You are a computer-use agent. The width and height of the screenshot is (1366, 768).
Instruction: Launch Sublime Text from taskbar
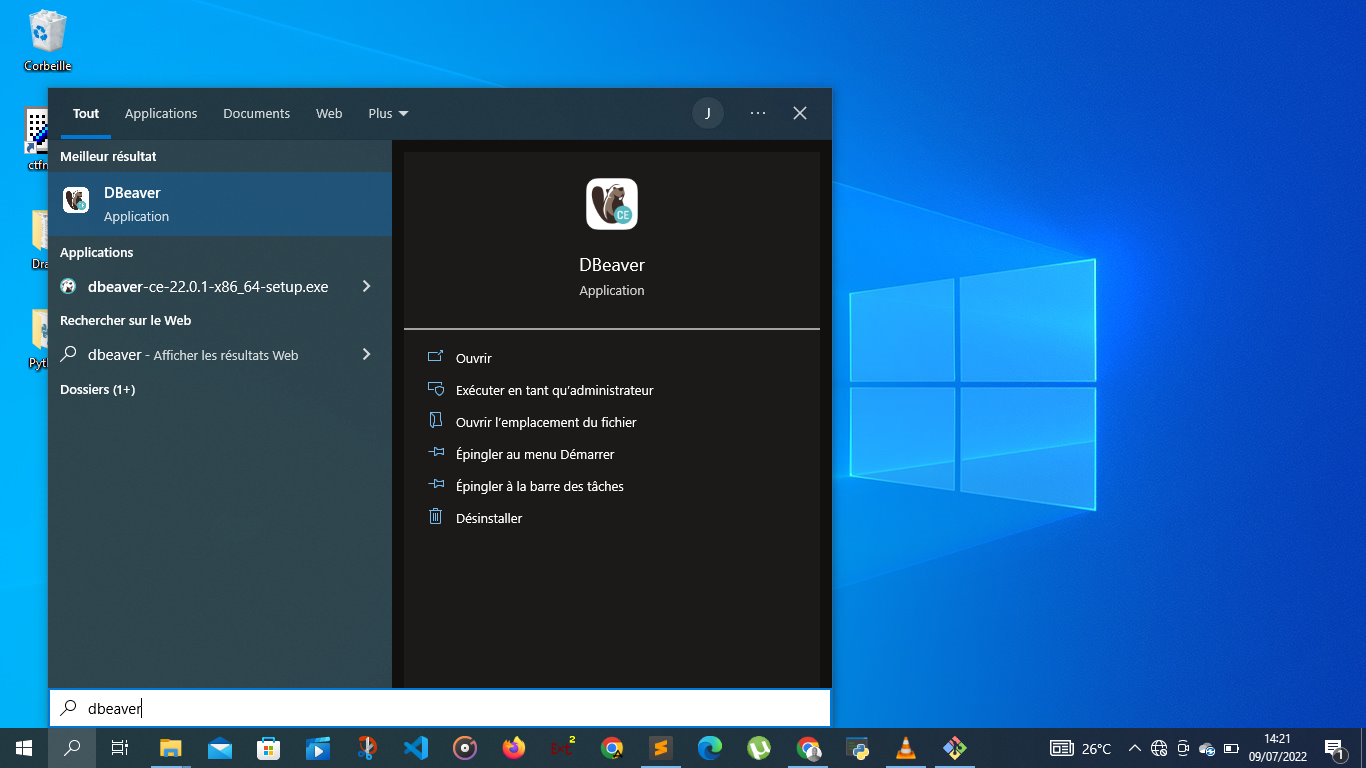[661, 748]
